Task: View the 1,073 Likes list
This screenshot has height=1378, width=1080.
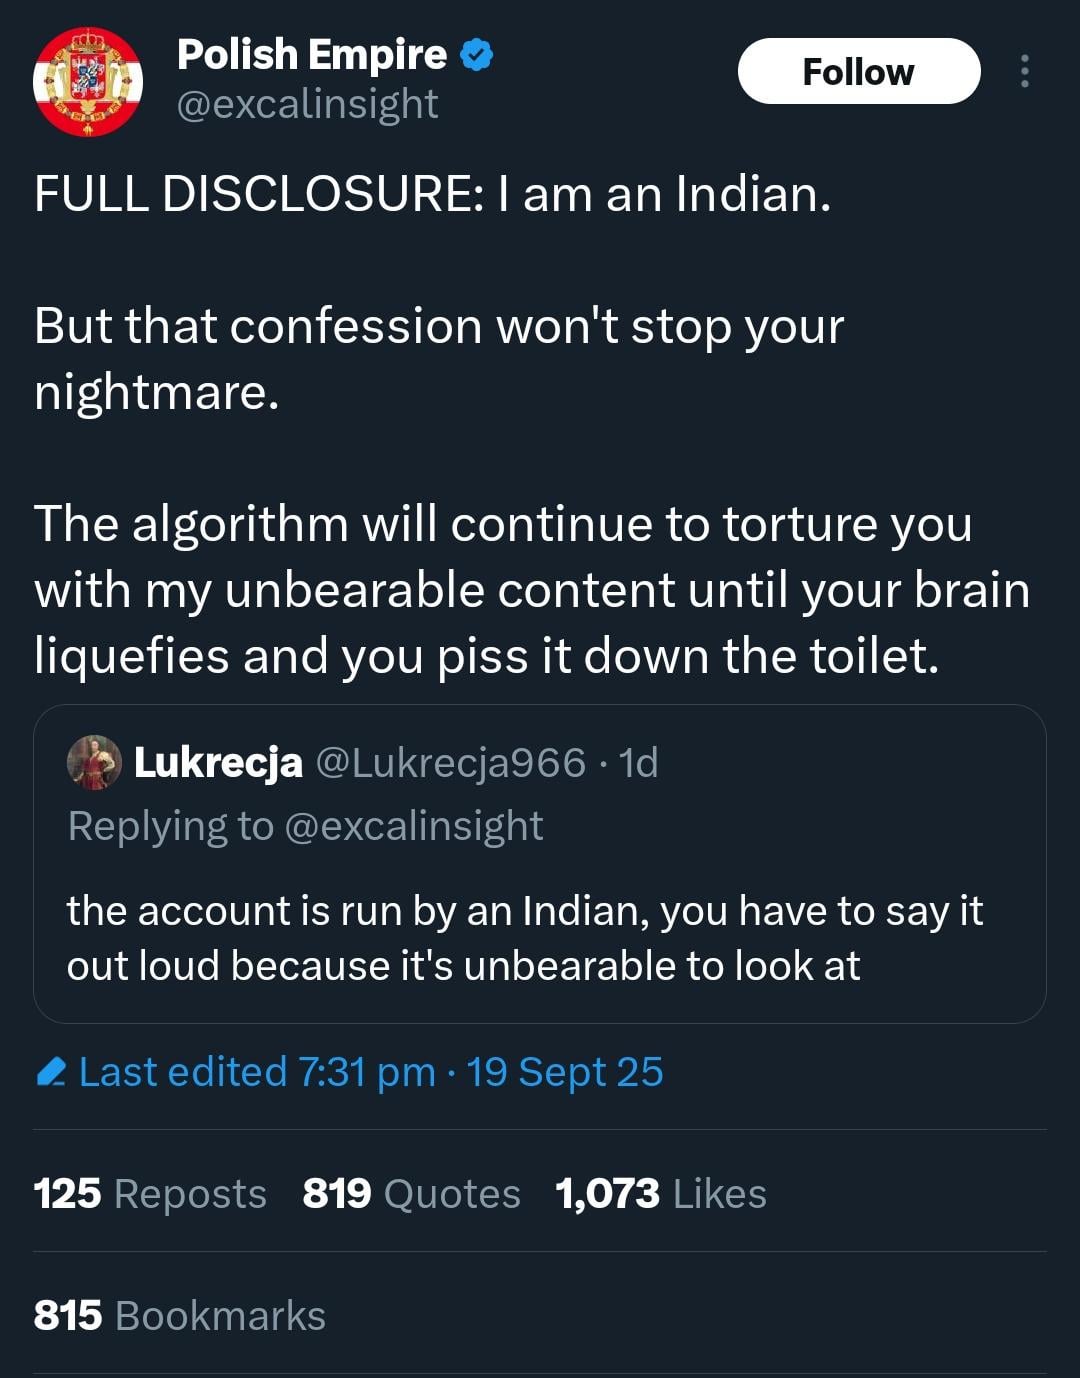Action: [661, 1194]
